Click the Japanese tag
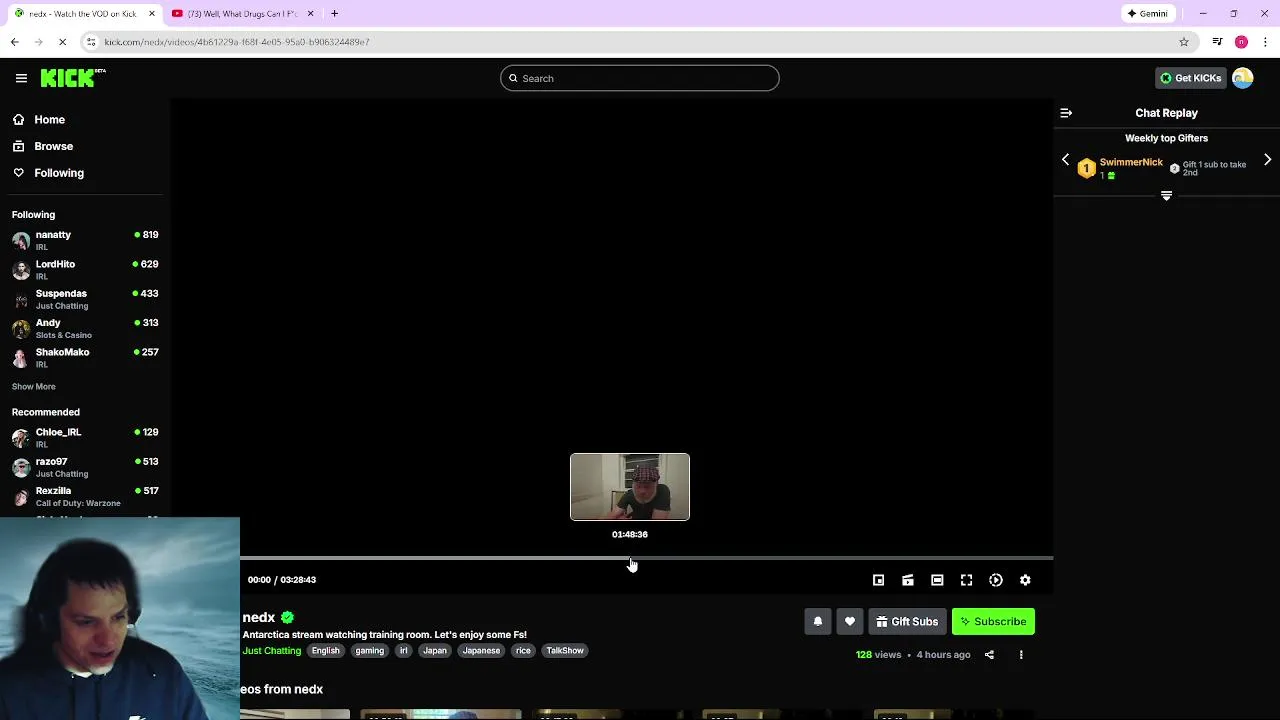The width and height of the screenshot is (1280, 720). point(481,651)
